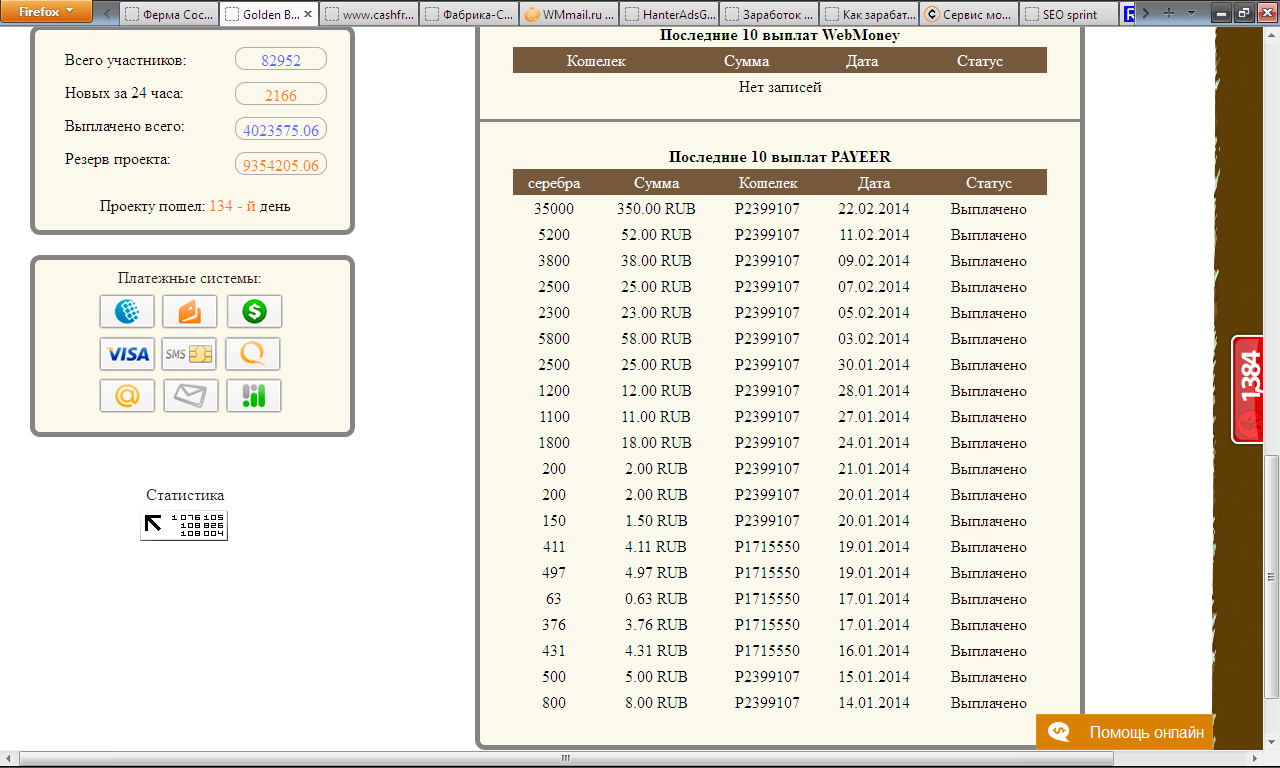Choose the grey envelope payment icon
This screenshot has width=1280, height=768.
(x=190, y=396)
